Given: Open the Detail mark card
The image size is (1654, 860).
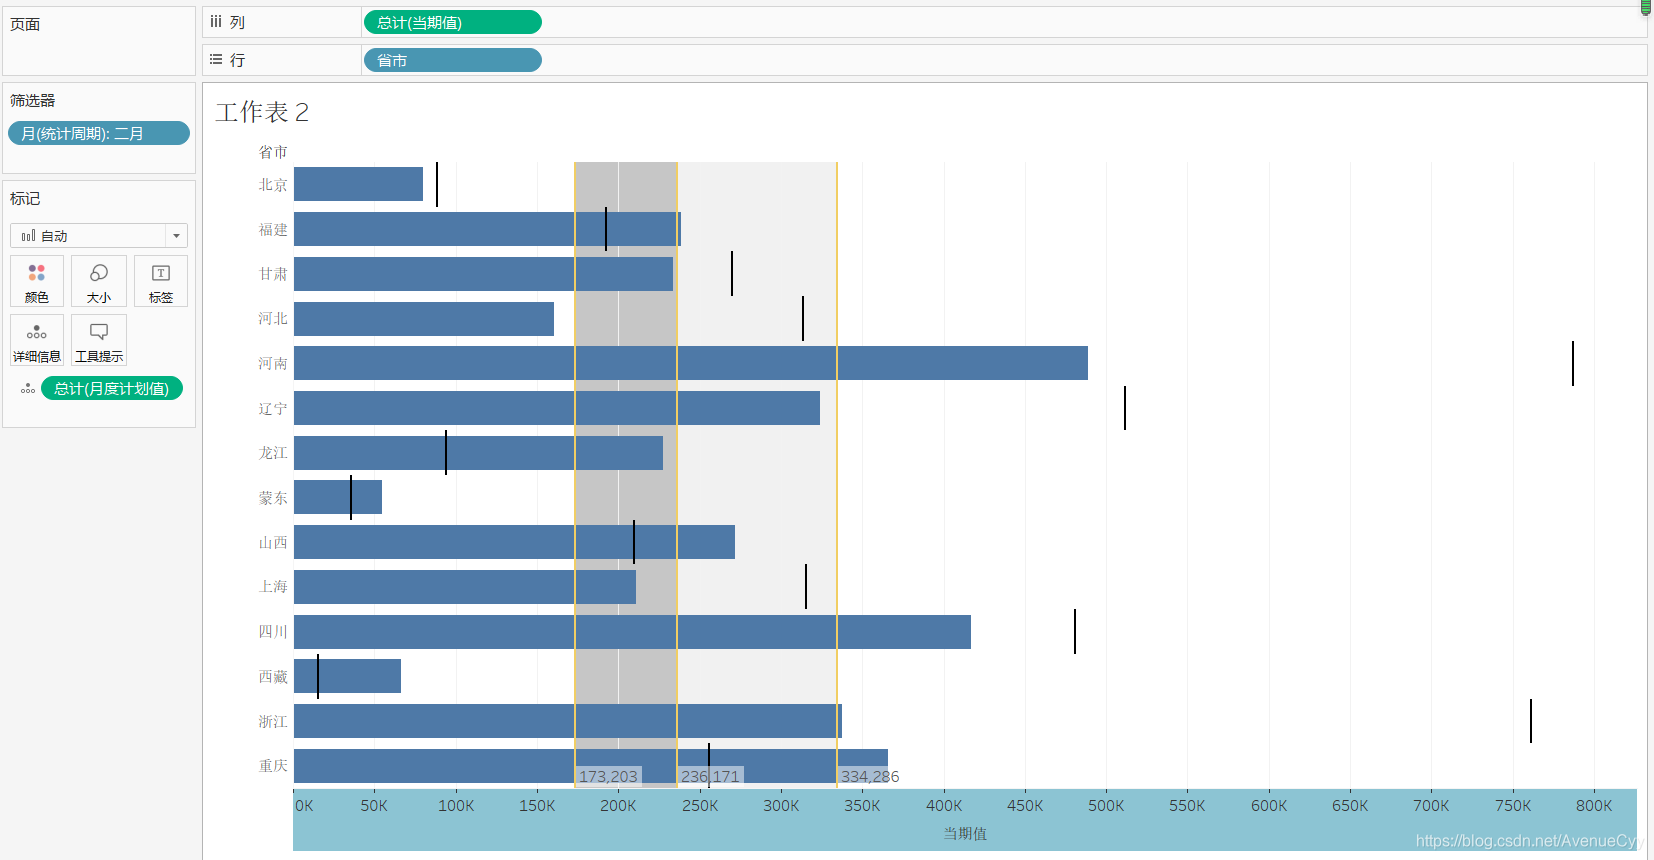Looking at the screenshot, I should coord(37,340).
